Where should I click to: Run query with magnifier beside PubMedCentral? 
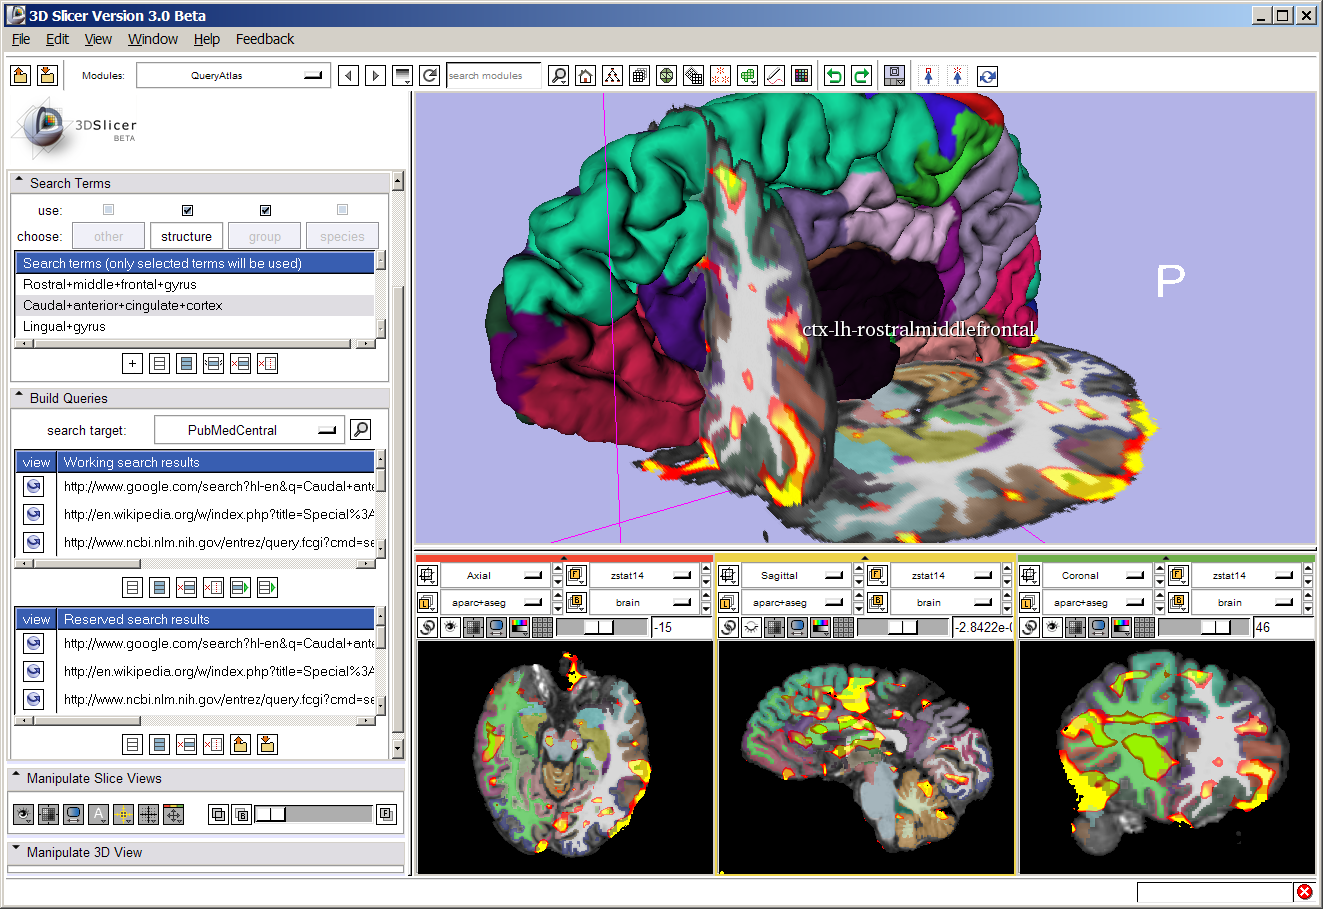pos(361,430)
